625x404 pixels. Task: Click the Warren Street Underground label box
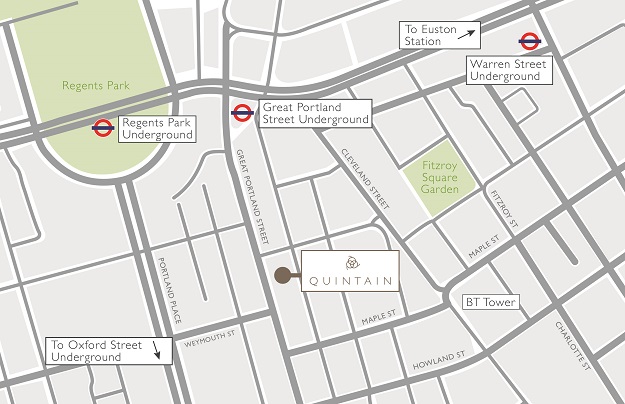tap(509, 70)
